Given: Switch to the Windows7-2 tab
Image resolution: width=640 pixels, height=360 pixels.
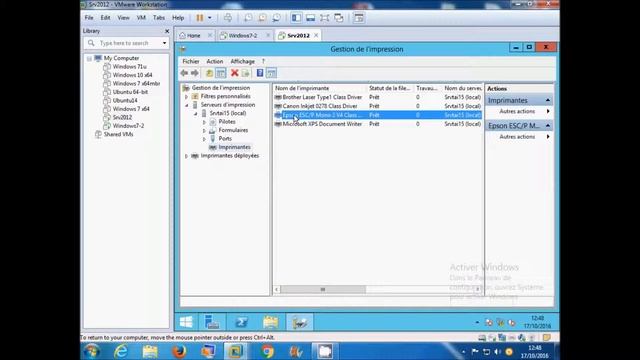Looking at the screenshot, I should click(x=243, y=36).
